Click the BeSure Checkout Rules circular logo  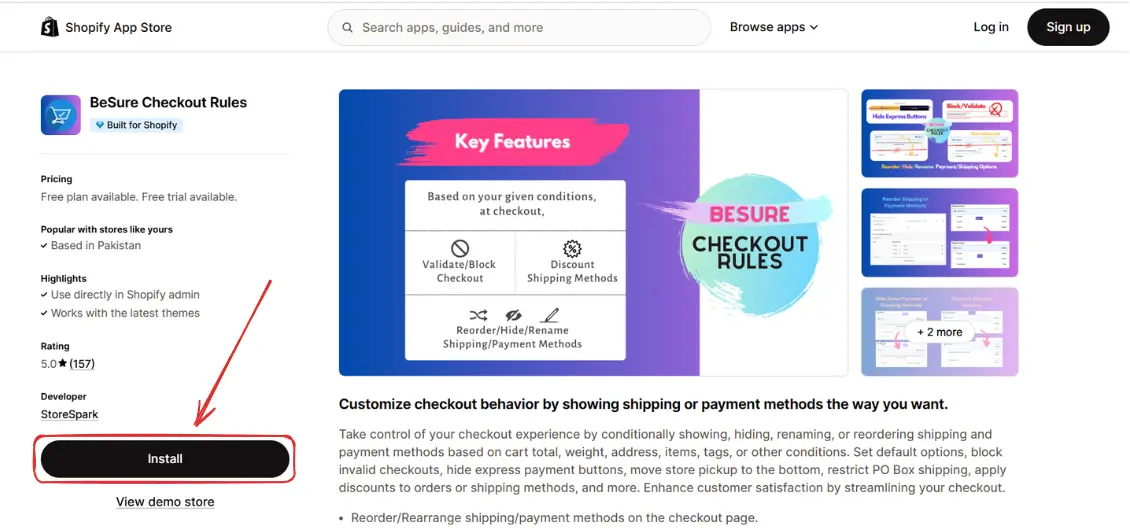point(750,238)
